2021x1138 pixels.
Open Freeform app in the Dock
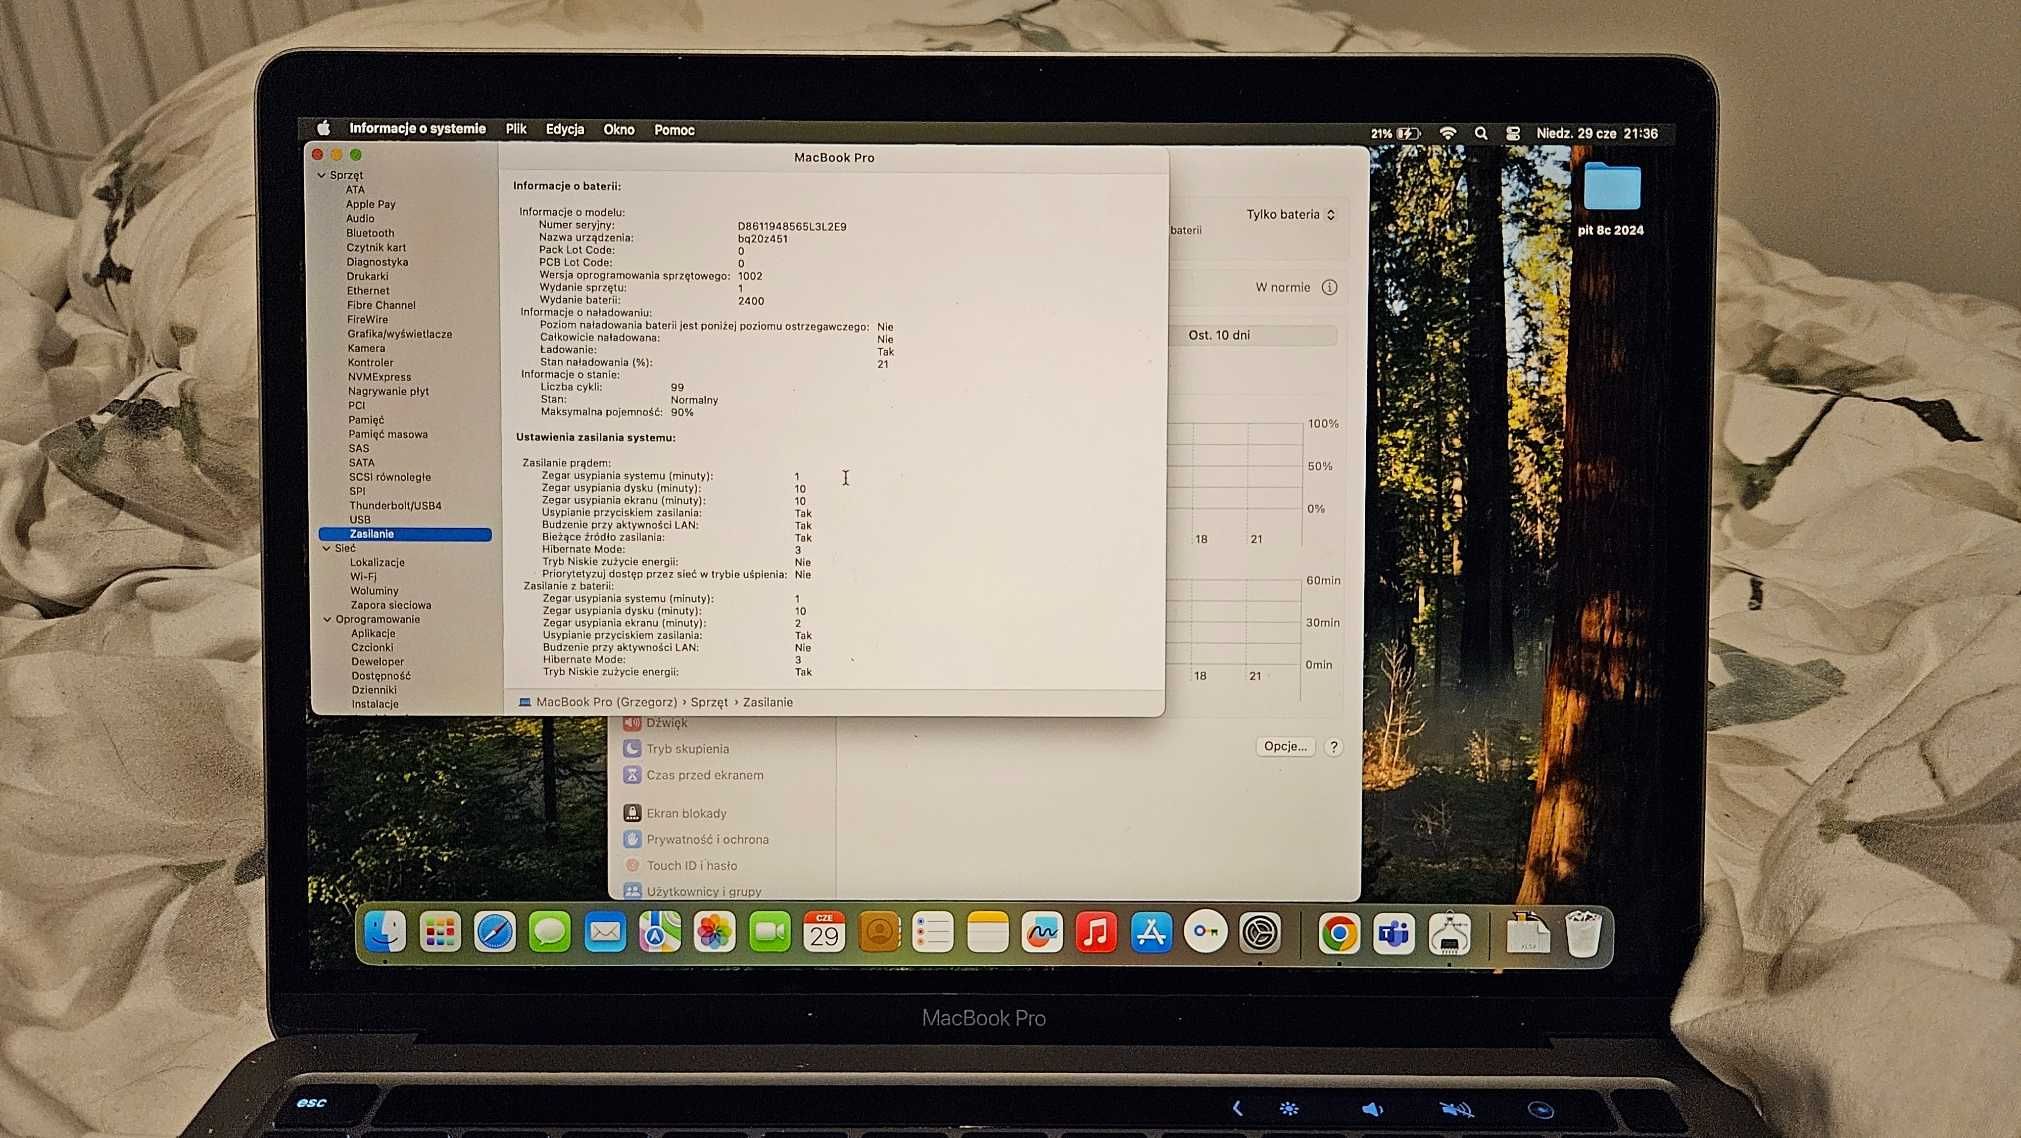[x=1042, y=933]
